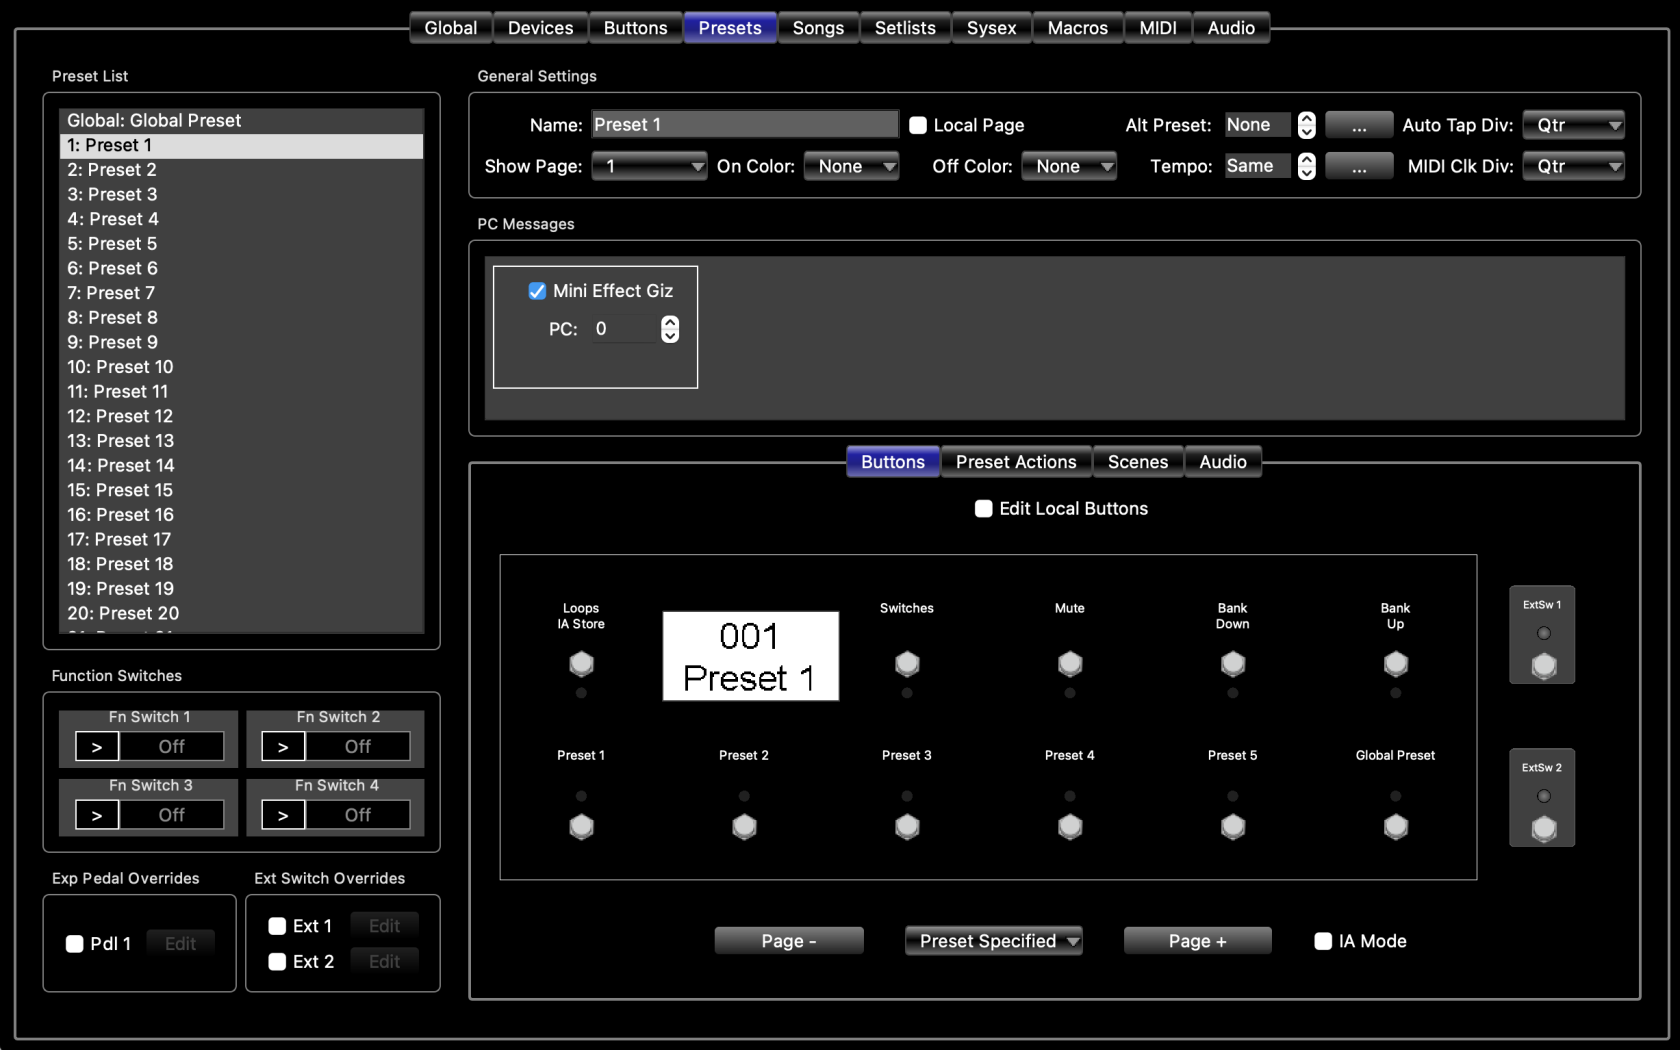Adjust the Tempo stepper arrows
The image size is (1680, 1050).
1306,166
